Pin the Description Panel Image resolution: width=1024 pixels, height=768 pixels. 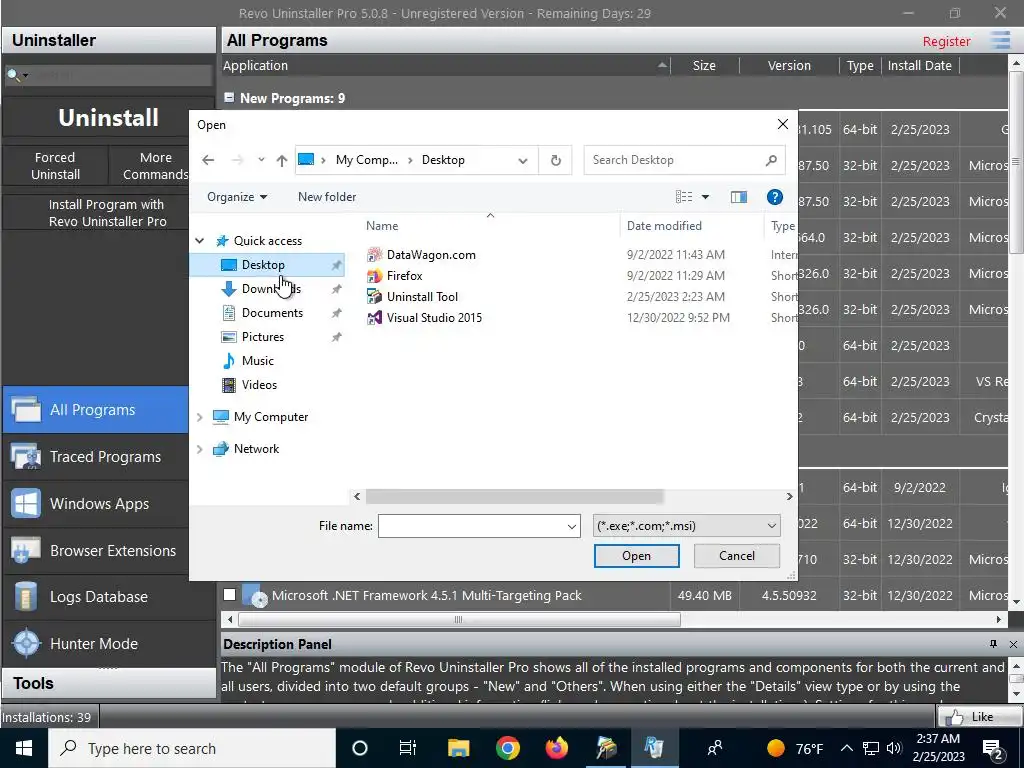click(x=993, y=645)
